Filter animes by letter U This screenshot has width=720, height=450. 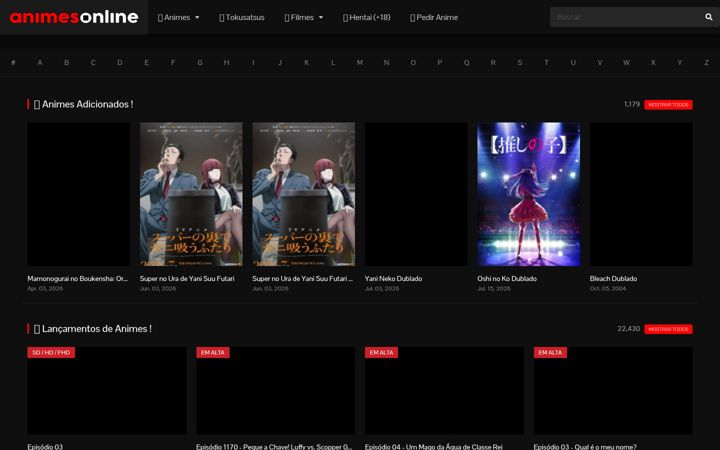pyautogui.click(x=573, y=62)
